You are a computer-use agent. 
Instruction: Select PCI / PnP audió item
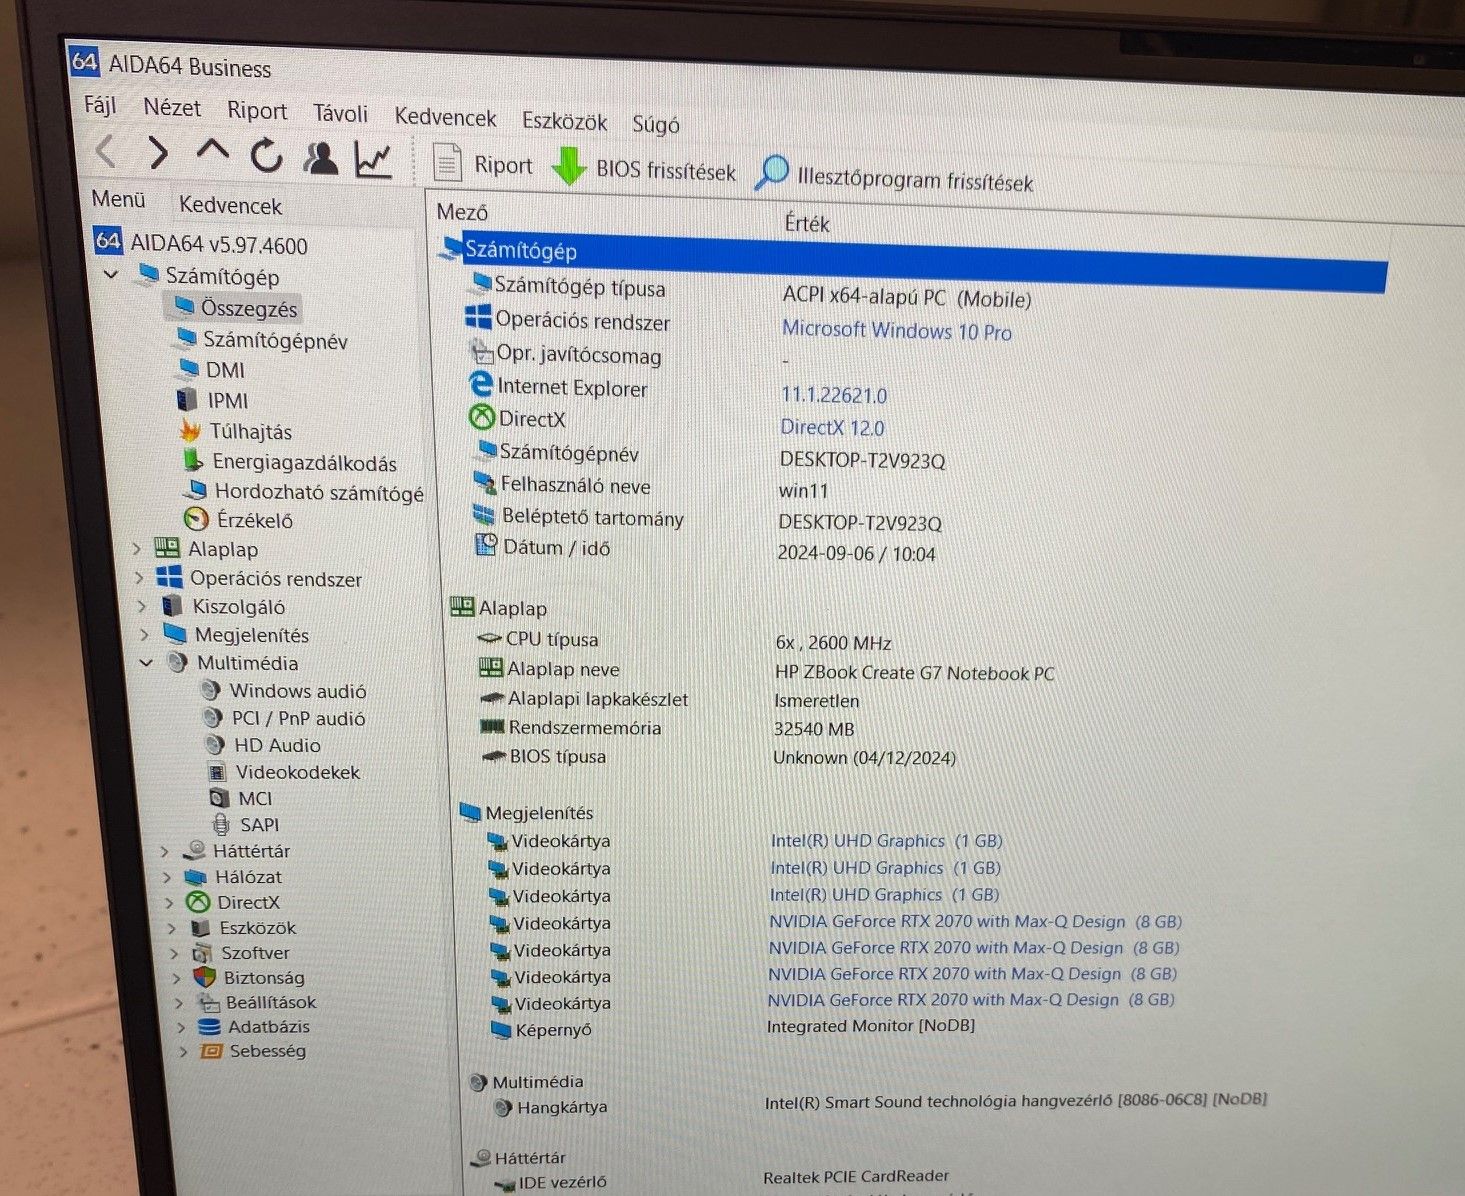284,718
